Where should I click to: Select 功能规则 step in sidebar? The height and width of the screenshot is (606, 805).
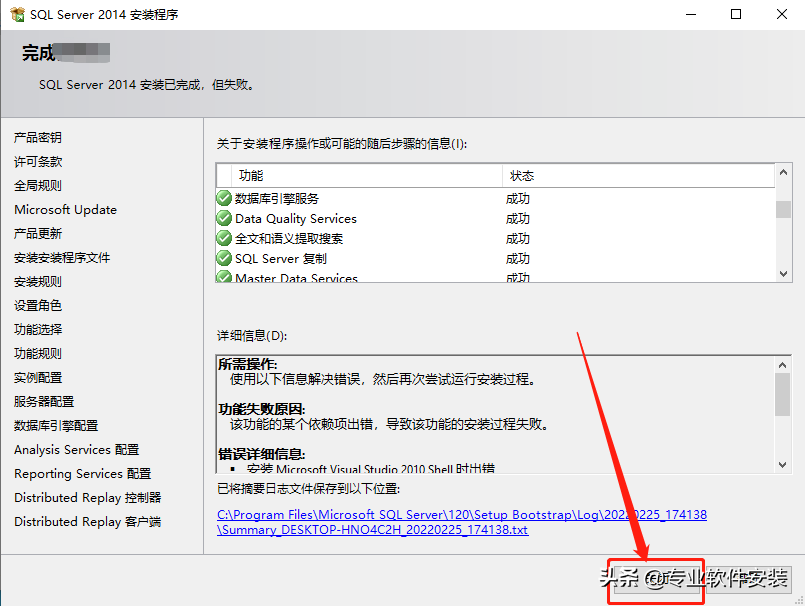(x=38, y=353)
